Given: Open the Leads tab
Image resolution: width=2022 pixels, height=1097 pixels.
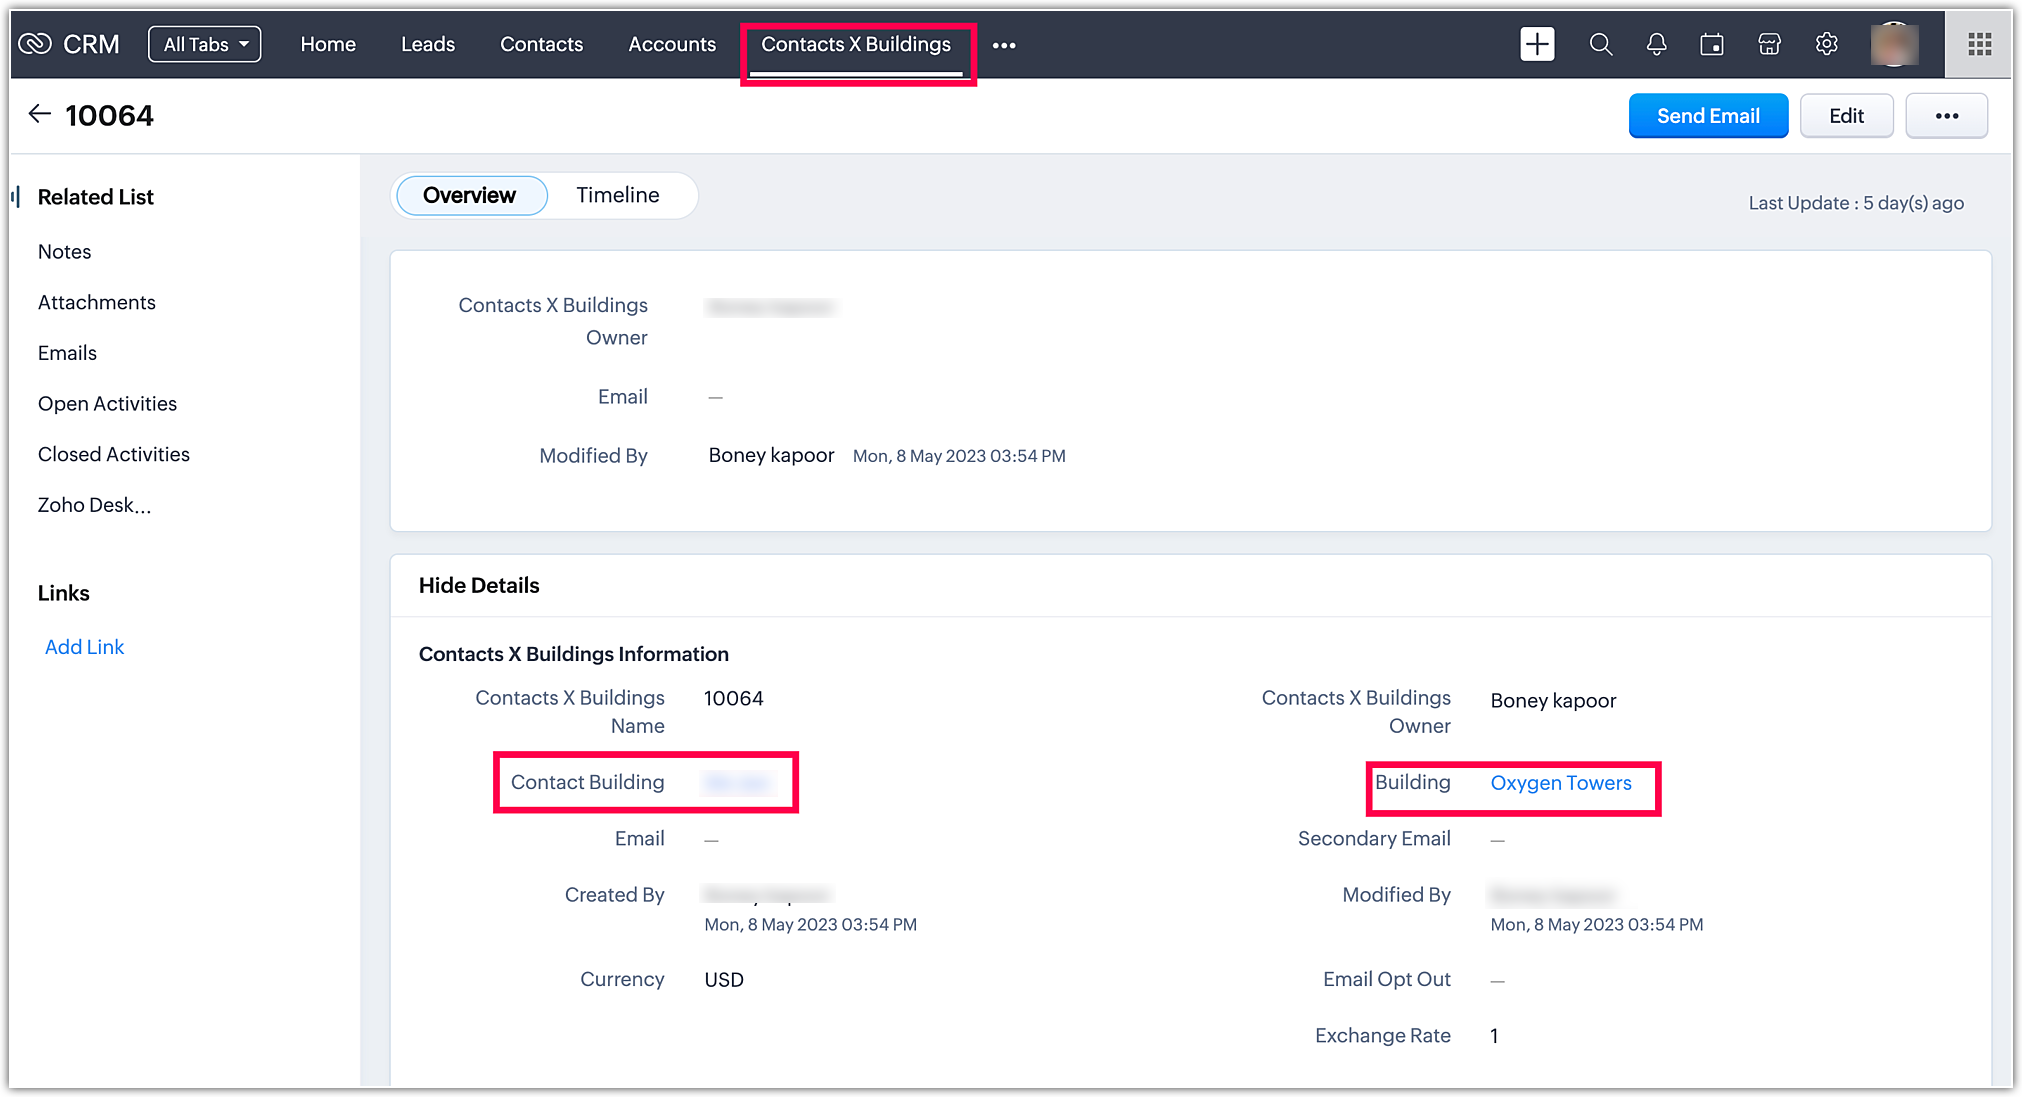Looking at the screenshot, I should click(x=428, y=44).
